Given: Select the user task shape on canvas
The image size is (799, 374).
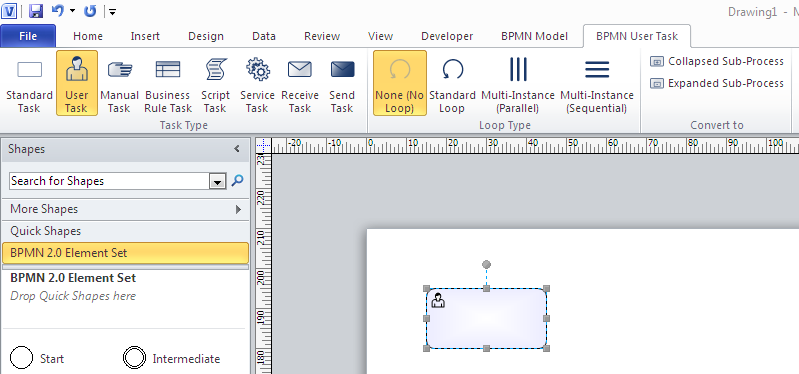Looking at the screenshot, I should pyautogui.click(x=487, y=318).
